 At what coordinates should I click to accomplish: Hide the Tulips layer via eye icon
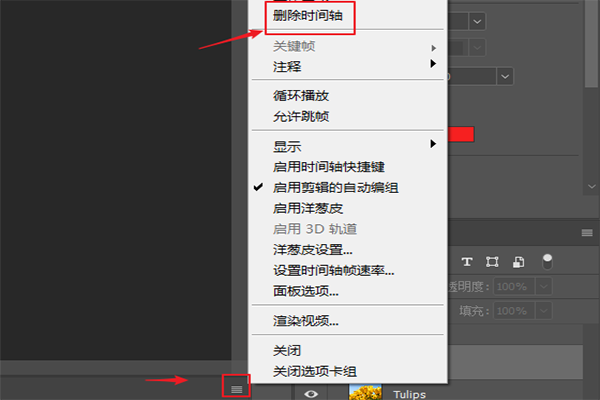pyautogui.click(x=311, y=394)
